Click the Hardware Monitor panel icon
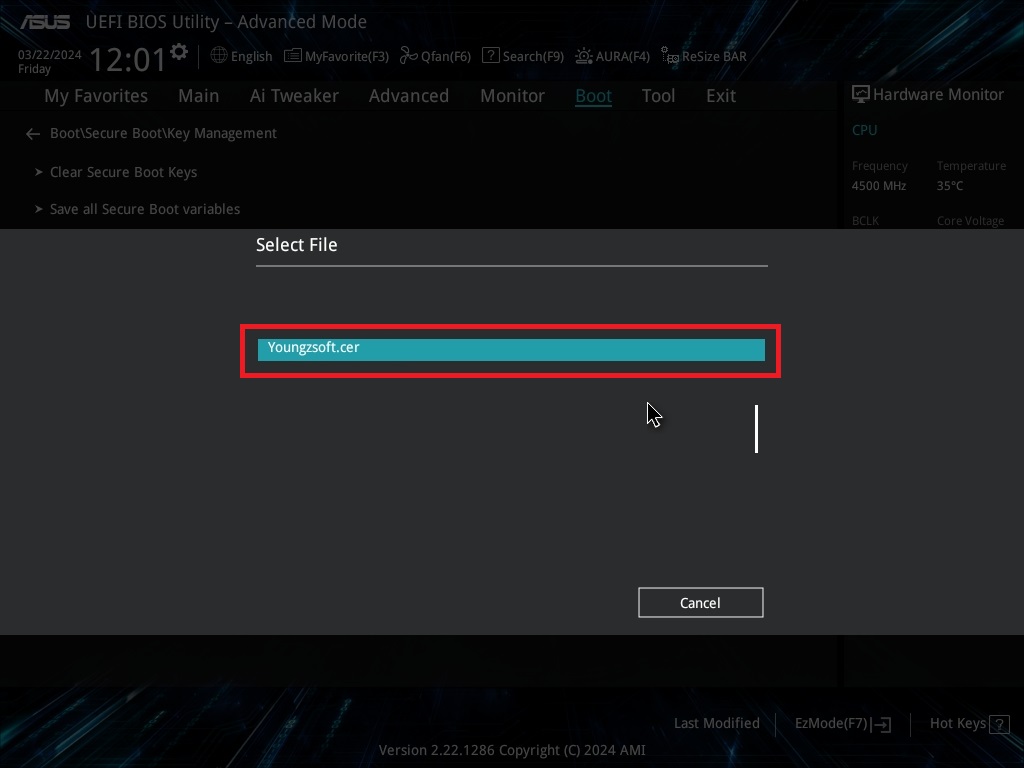The width and height of the screenshot is (1024, 768). 860,93
